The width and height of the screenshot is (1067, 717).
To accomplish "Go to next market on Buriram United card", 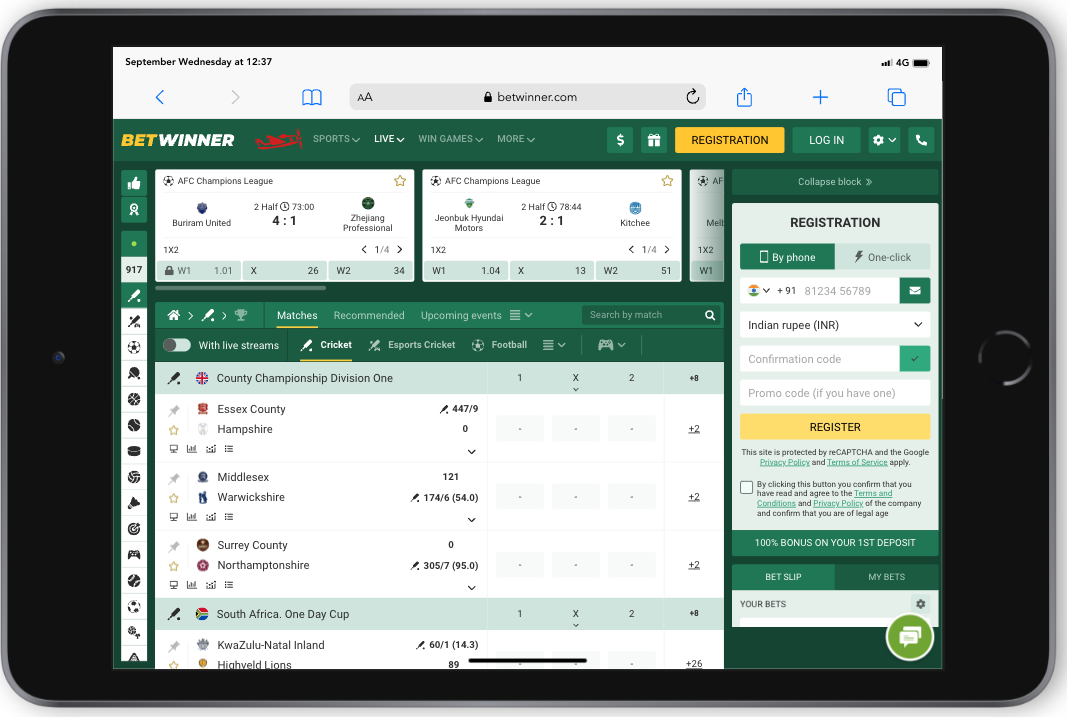I will (x=400, y=250).
